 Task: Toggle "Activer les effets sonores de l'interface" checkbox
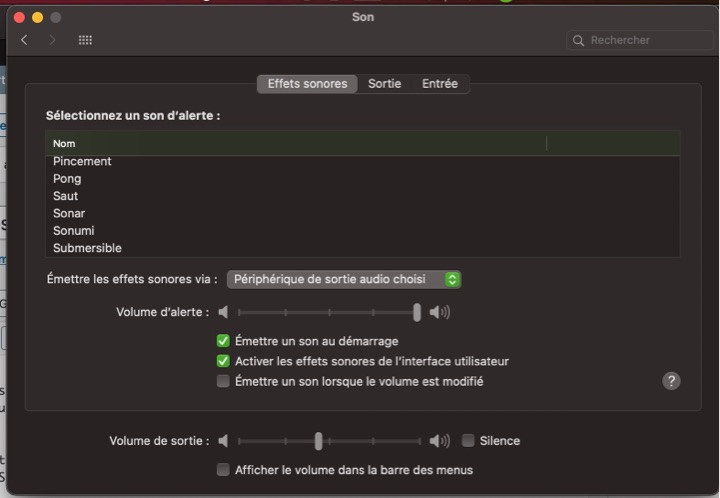click(x=223, y=361)
